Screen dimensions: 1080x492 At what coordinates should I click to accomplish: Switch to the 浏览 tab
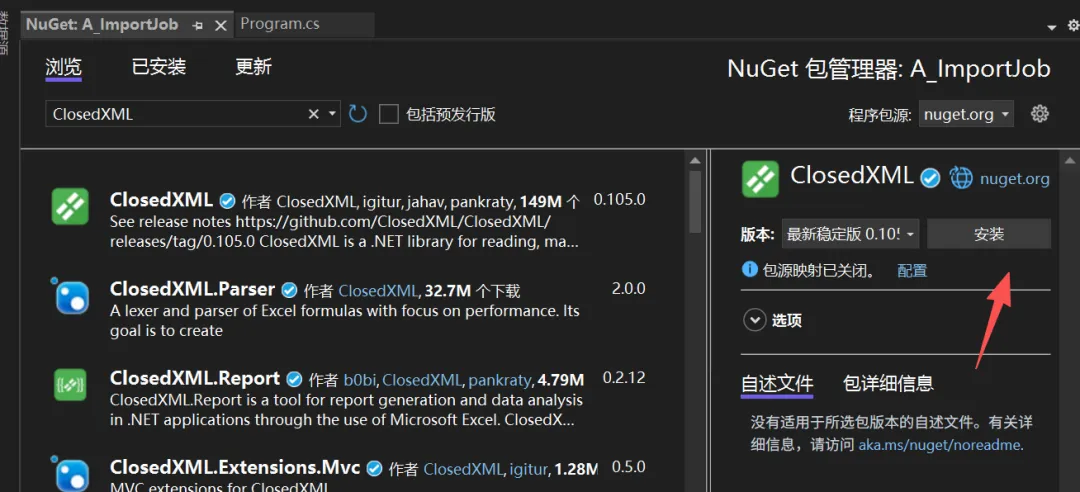[x=63, y=67]
